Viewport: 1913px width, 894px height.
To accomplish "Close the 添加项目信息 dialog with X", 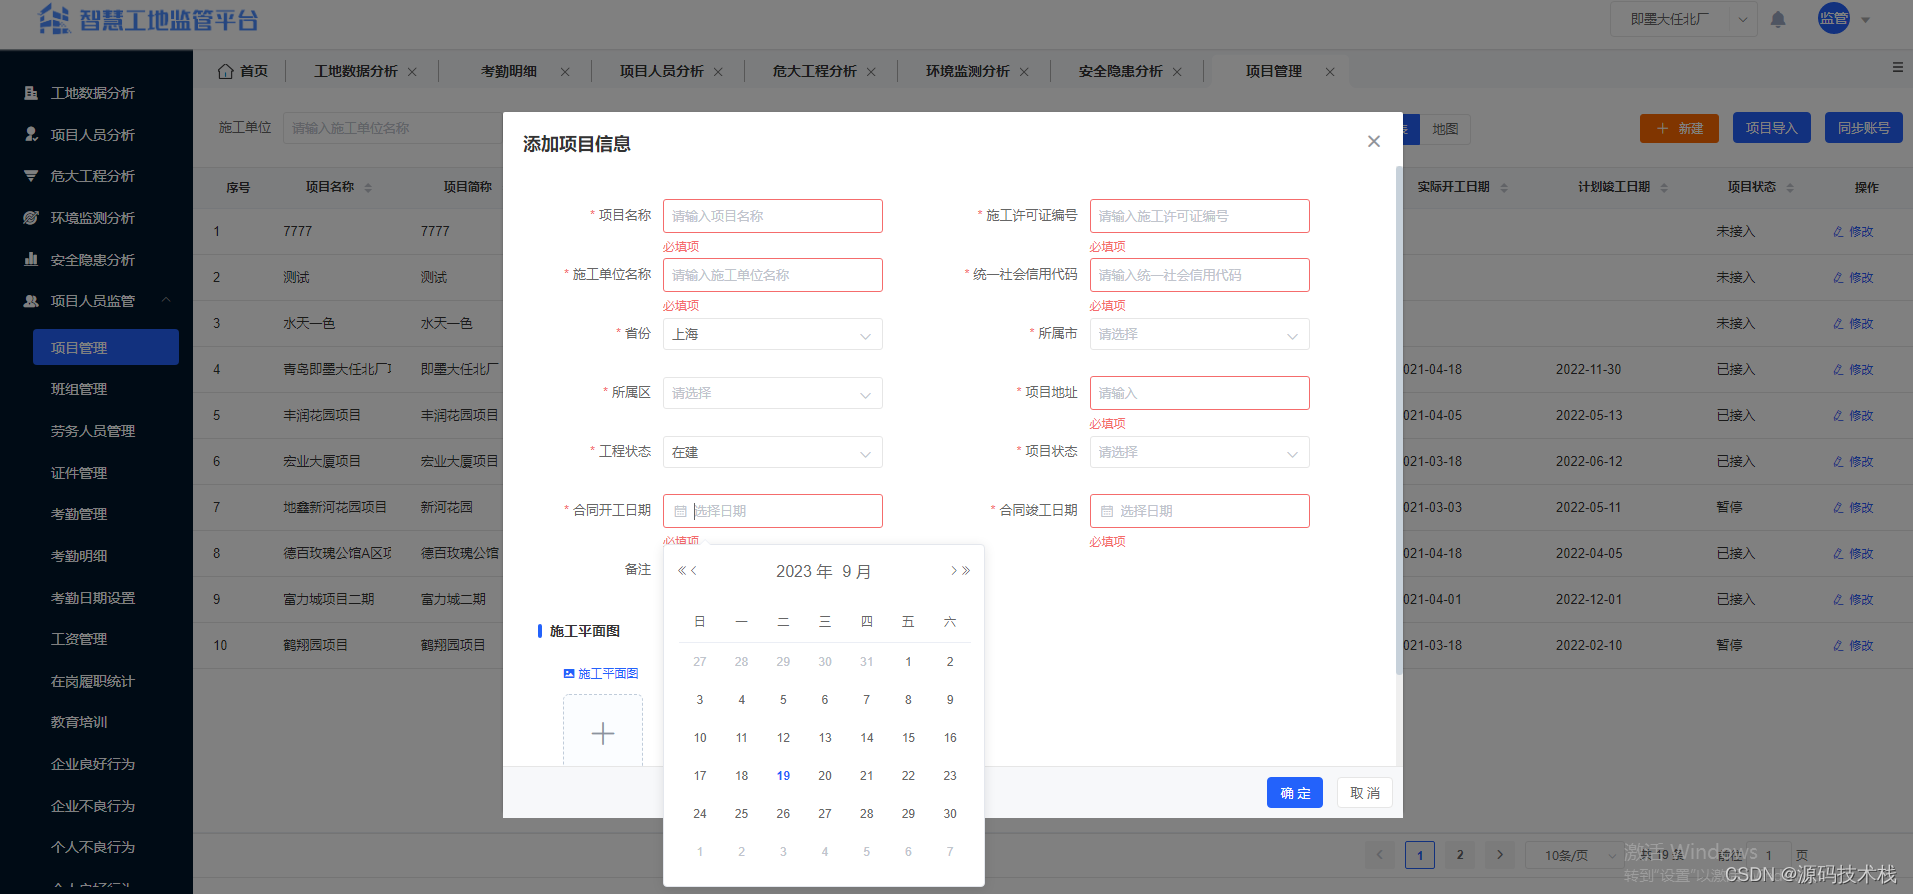I will coord(1374,142).
